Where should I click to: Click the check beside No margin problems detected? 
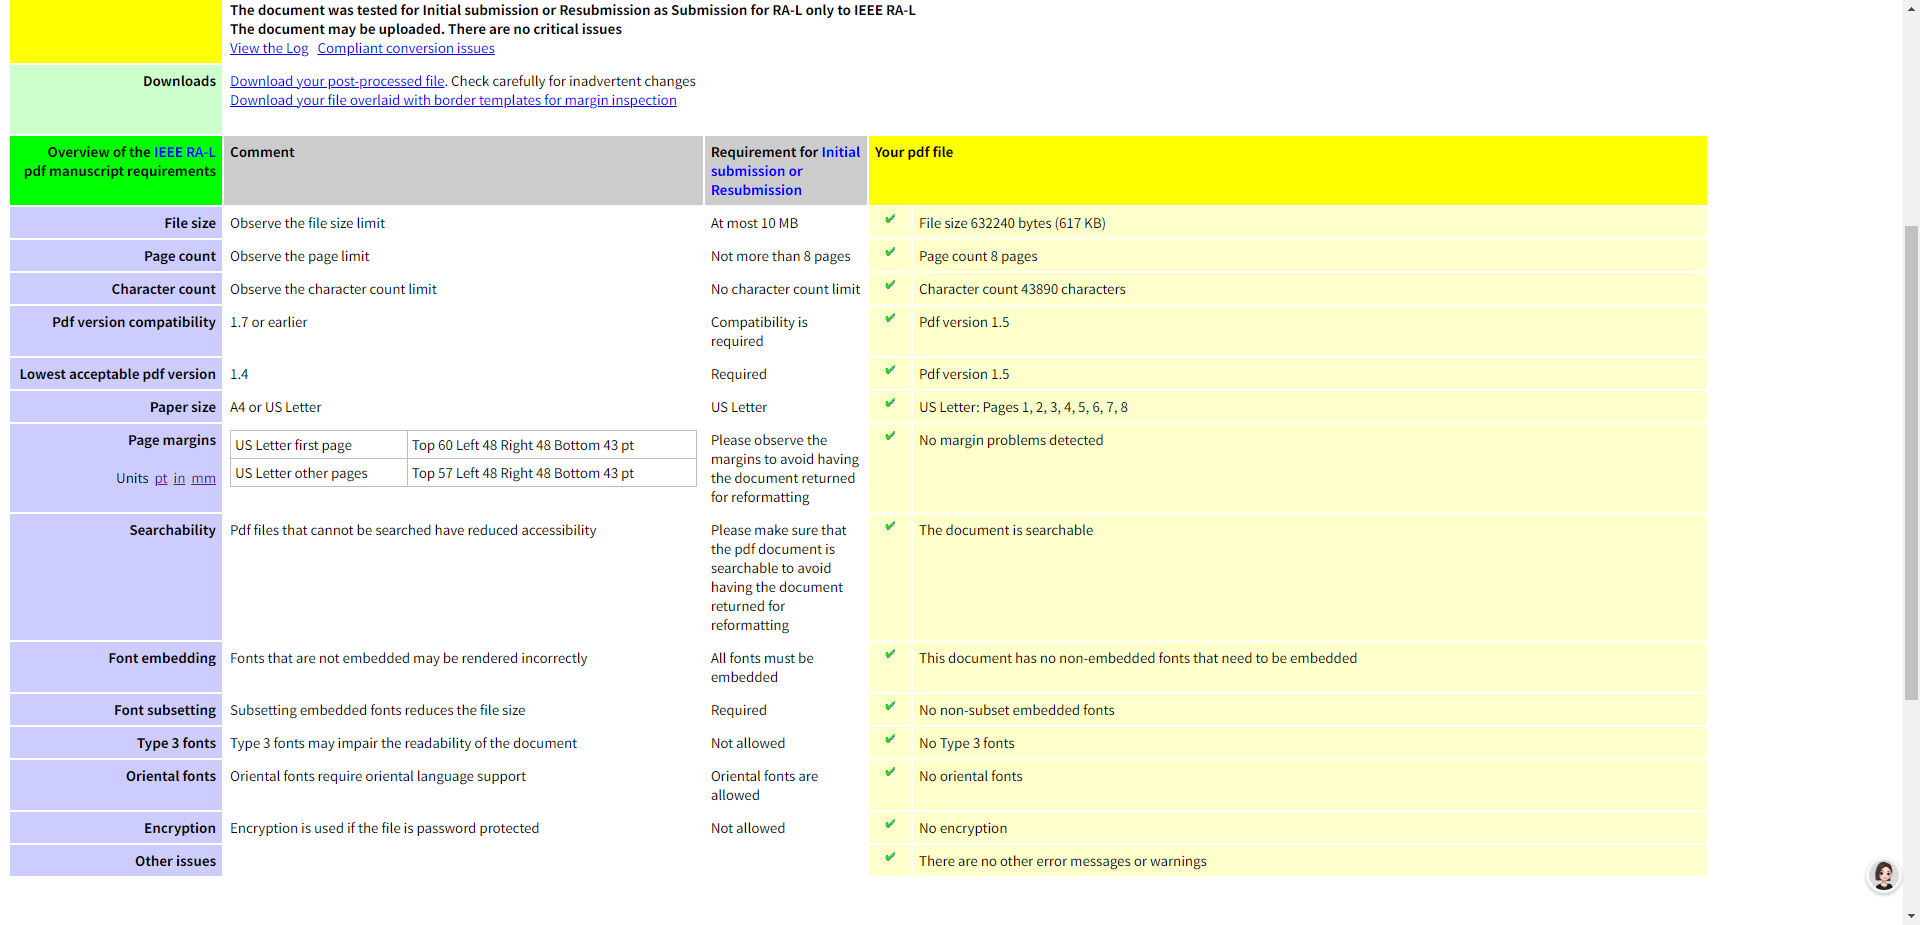[x=890, y=436]
